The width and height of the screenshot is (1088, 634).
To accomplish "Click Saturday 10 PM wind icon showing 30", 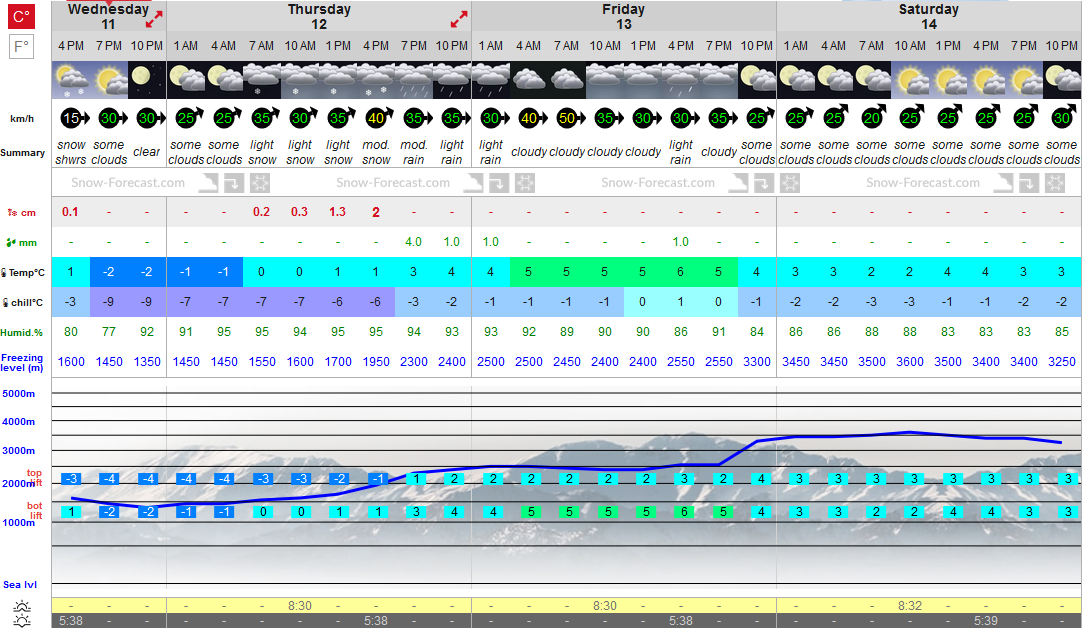I will (x=1064, y=117).
